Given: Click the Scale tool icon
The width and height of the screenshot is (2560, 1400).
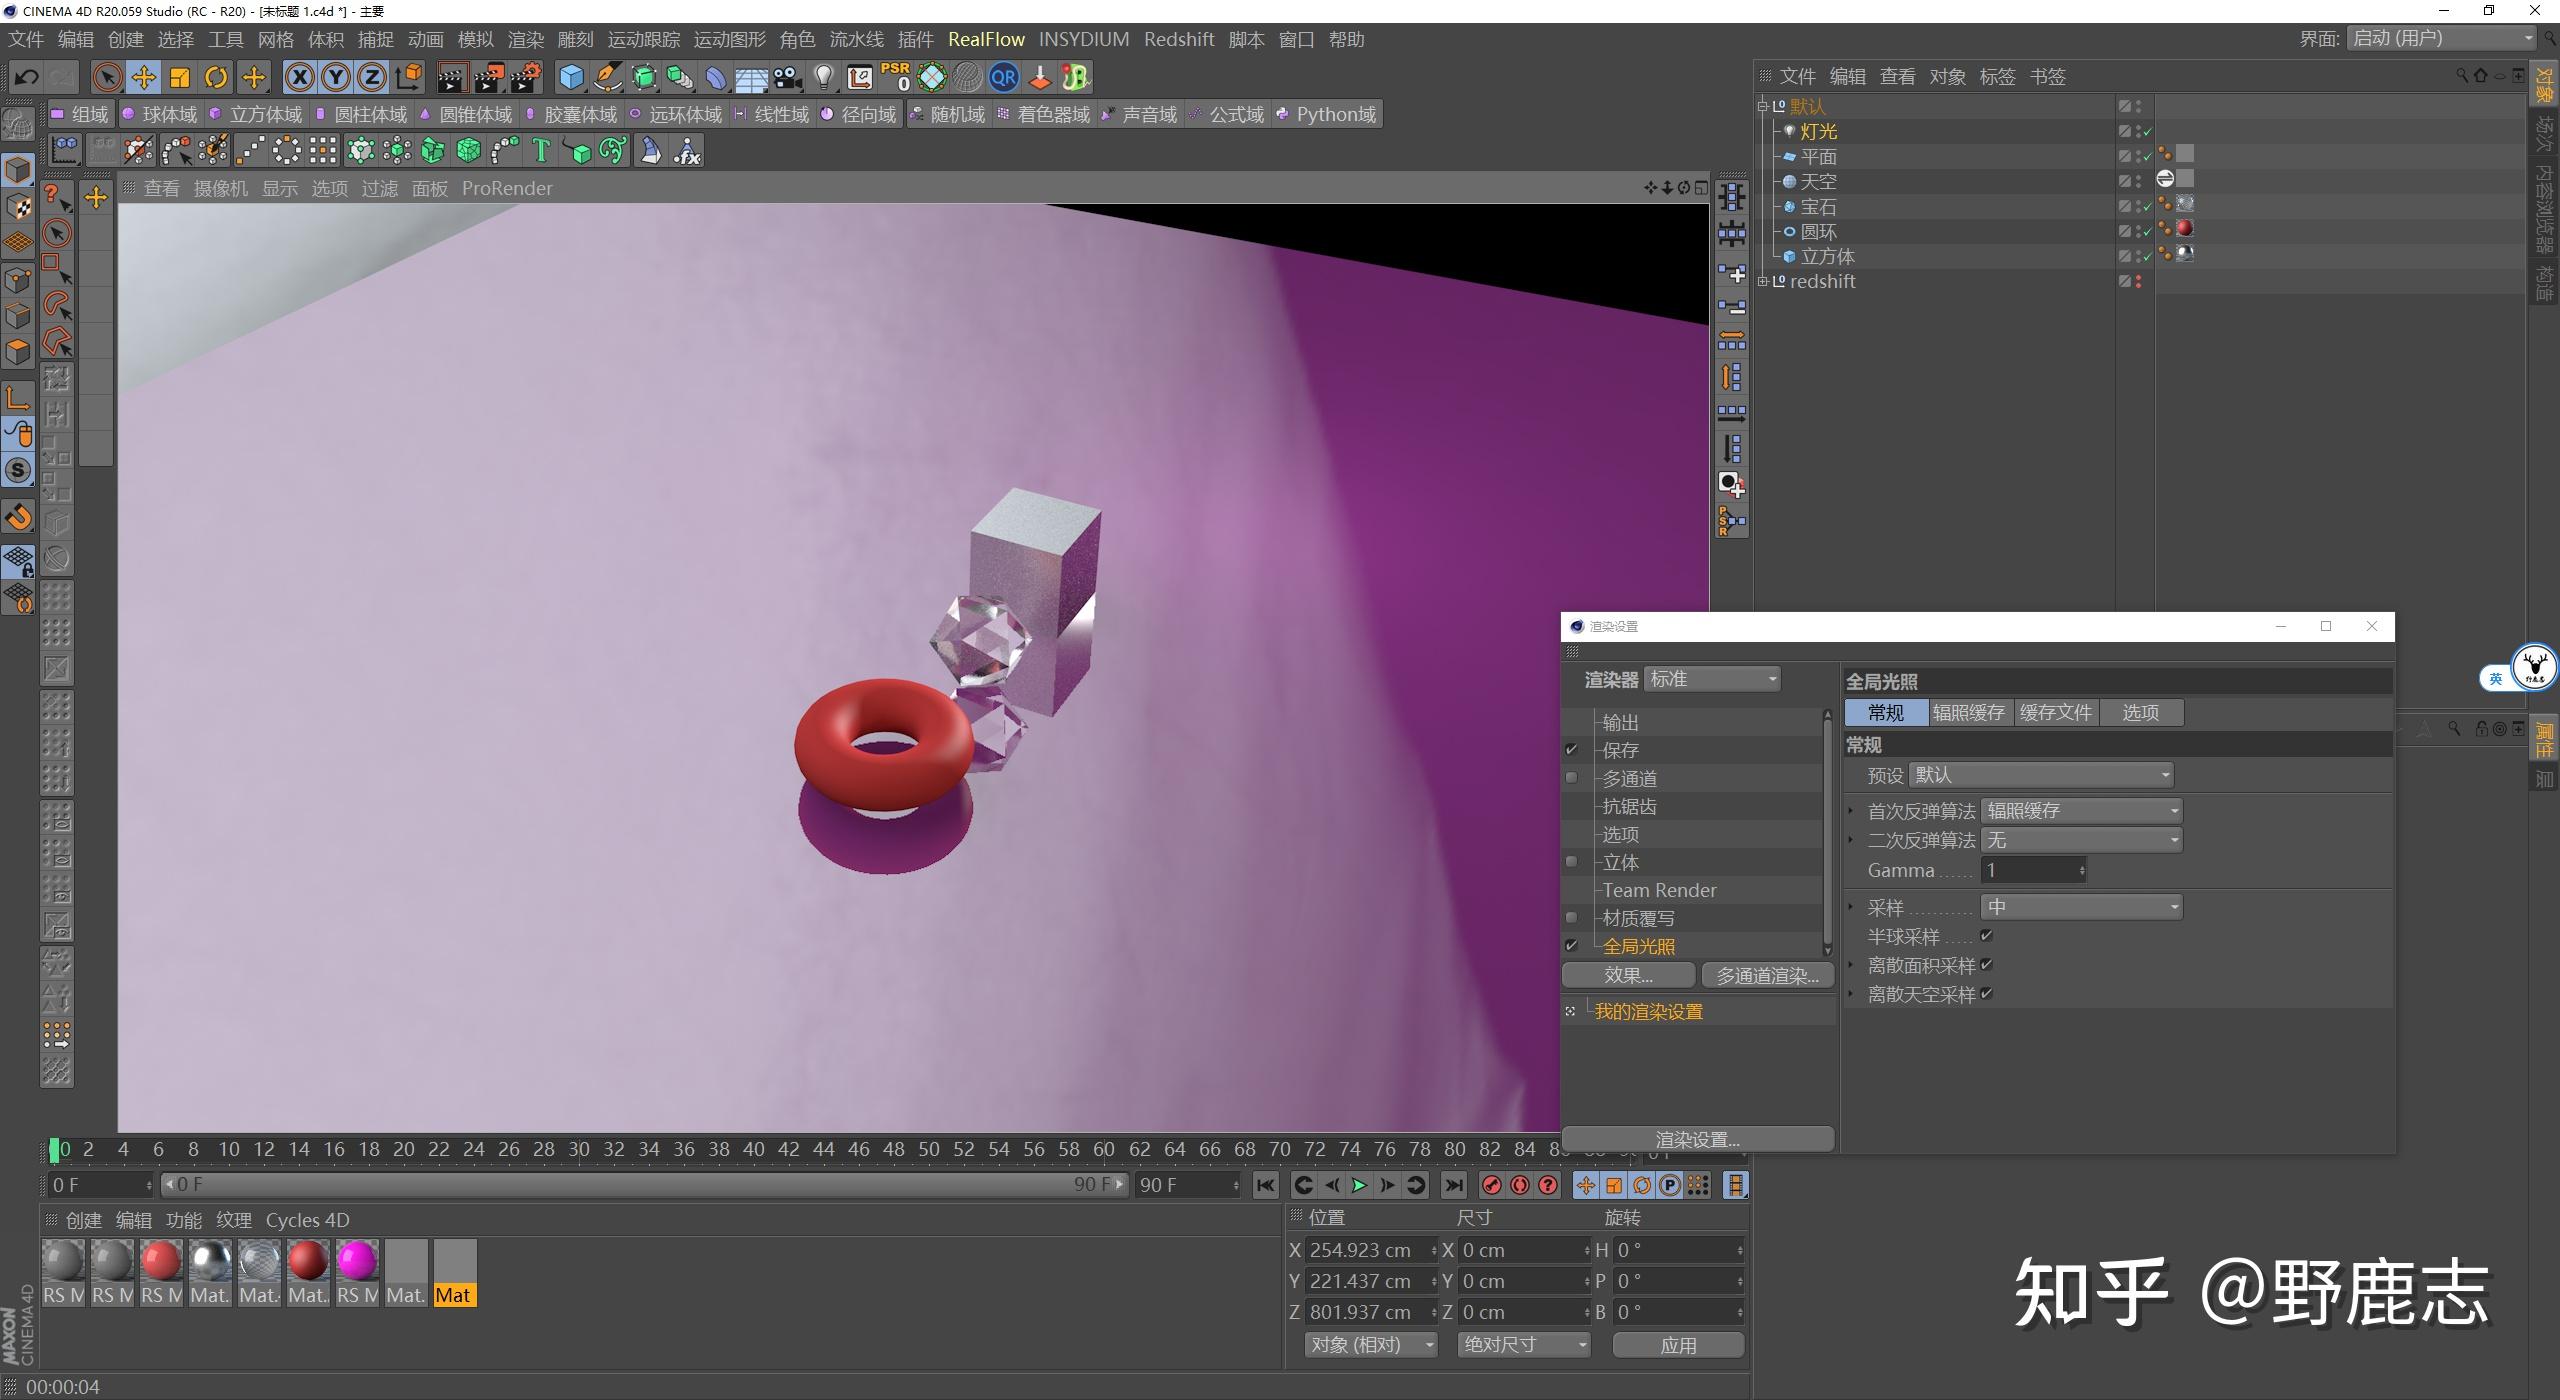Looking at the screenshot, I should pyautogui.click(x=180, y=77).
